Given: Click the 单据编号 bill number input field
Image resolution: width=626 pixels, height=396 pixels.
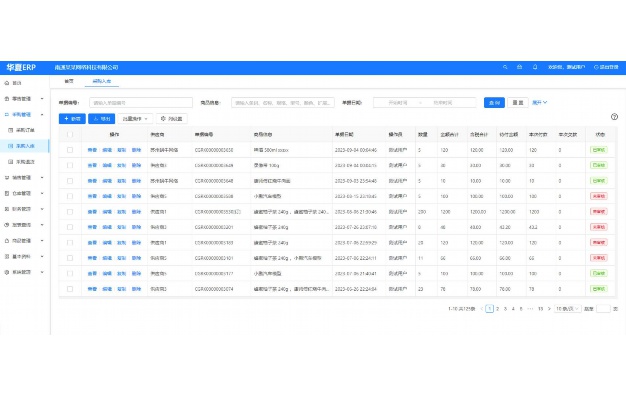Looking at the screenshot, I should point(141,103).
